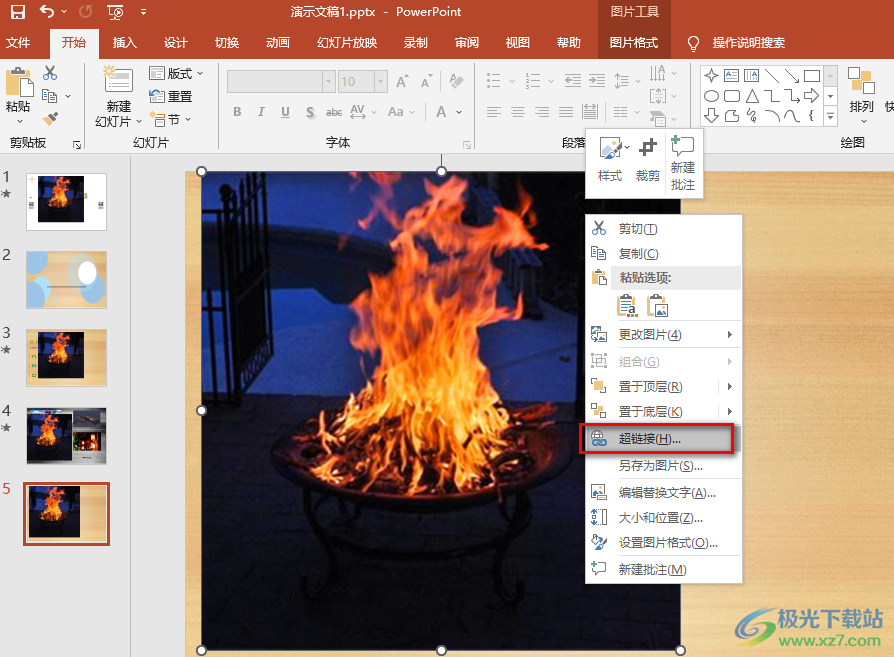This screenshot has width=894, height=657.
Task: Select the oval shape in shapes gallery
Action: point(711,96)
